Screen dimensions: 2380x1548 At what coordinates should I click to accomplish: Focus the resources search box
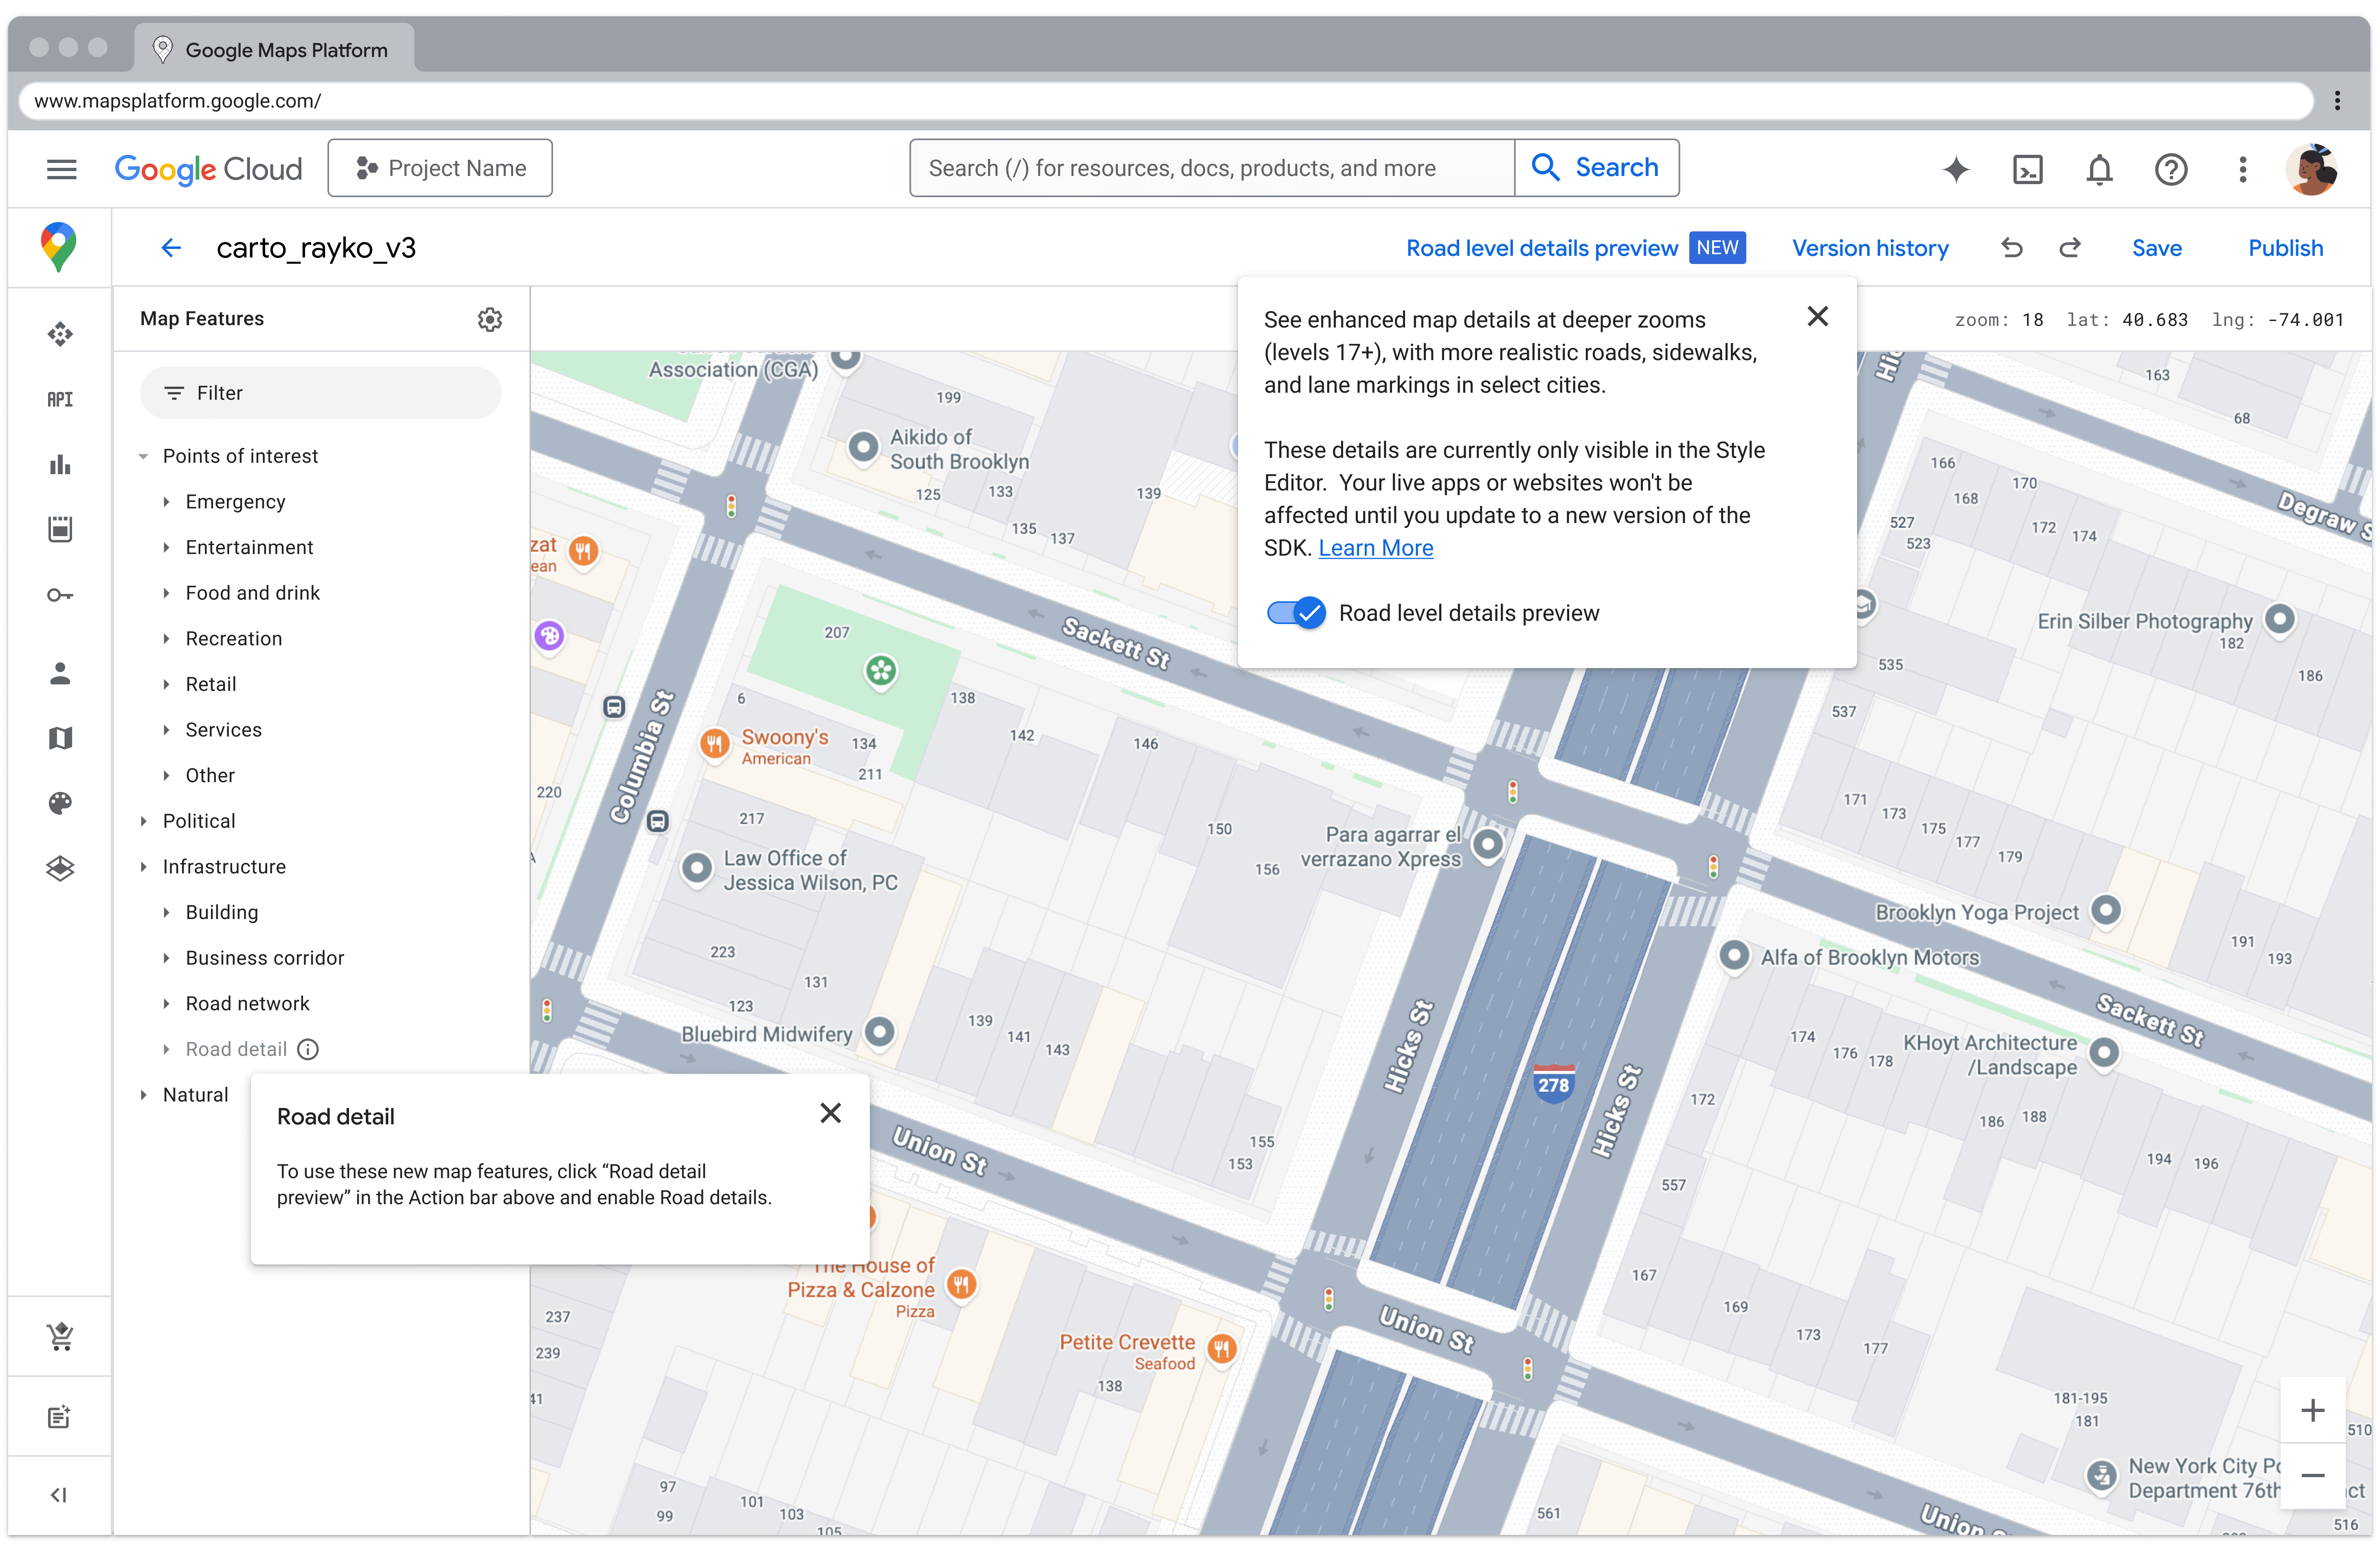click(1212, 168)
